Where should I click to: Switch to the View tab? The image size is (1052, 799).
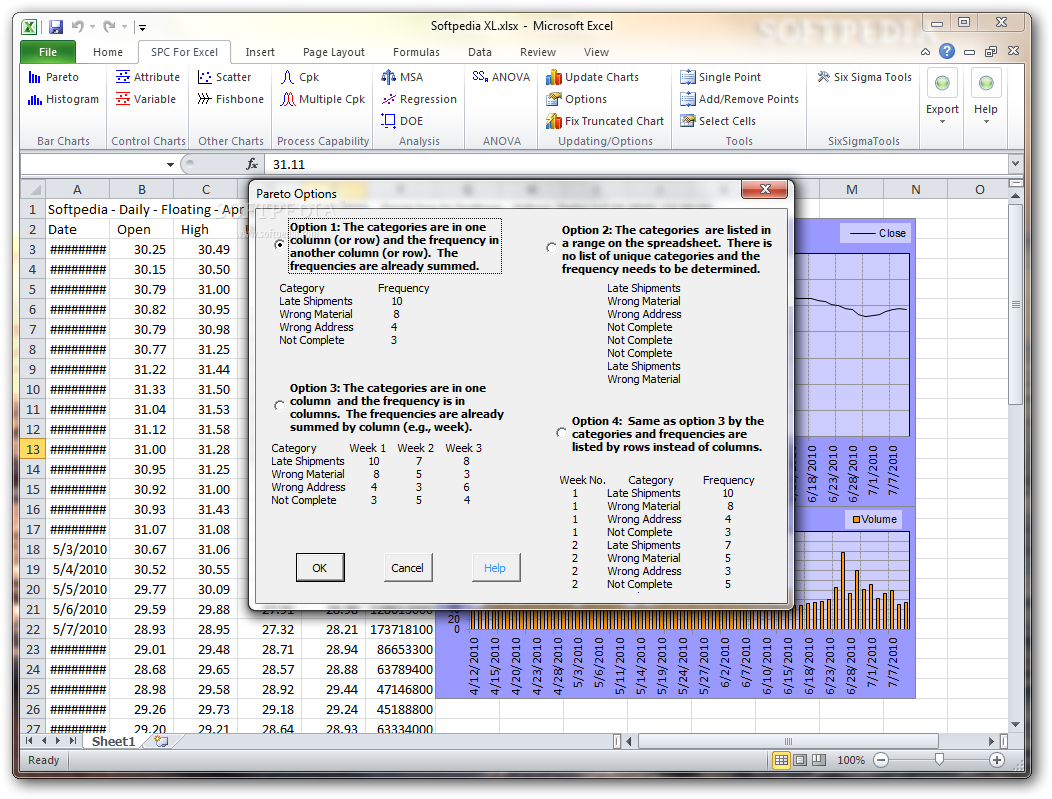(596, 52)
